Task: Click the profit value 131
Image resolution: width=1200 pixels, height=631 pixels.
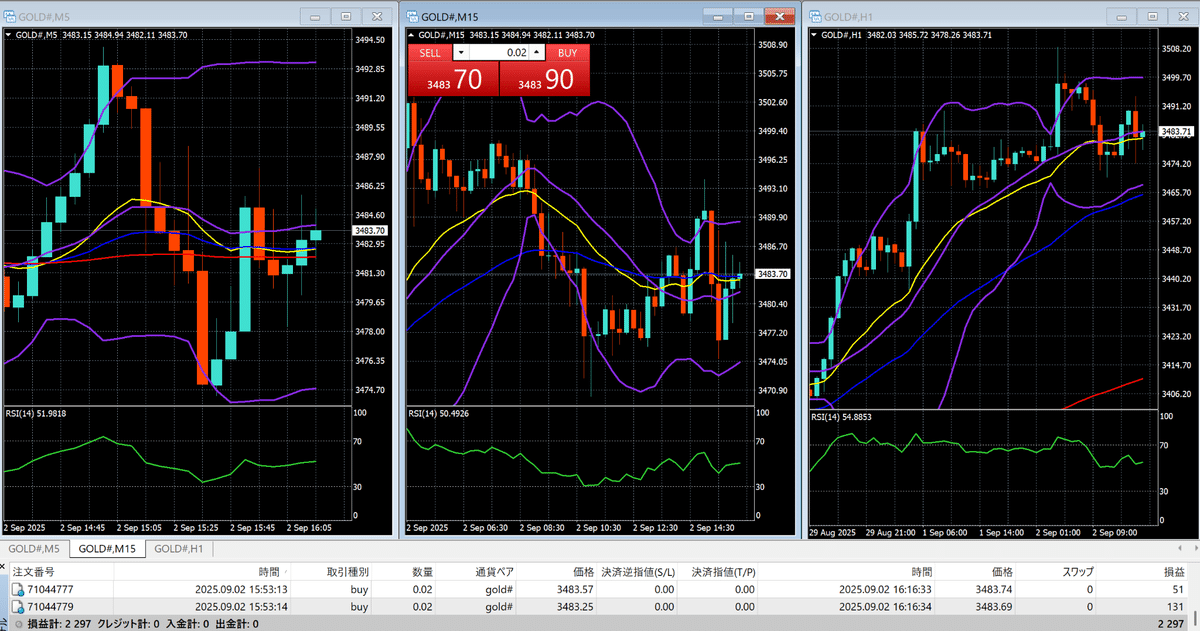Action: coord(1176,606)
